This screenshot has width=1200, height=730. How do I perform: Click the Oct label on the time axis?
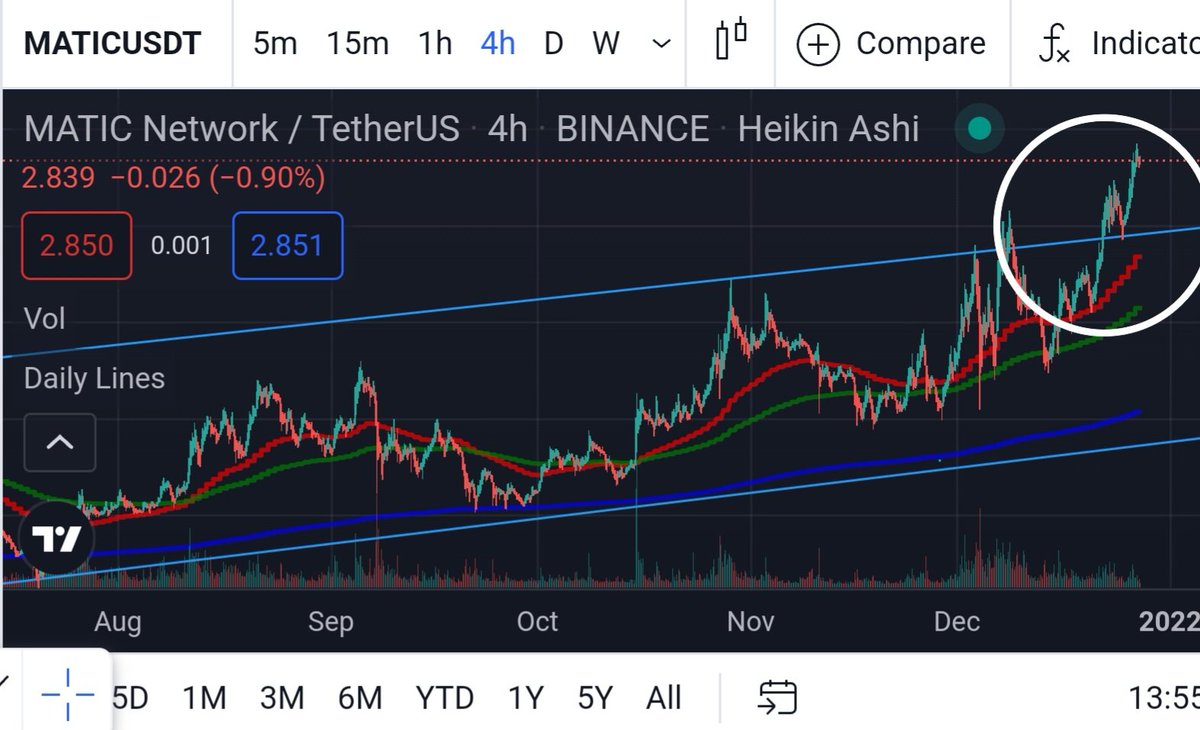pos(537,621)
